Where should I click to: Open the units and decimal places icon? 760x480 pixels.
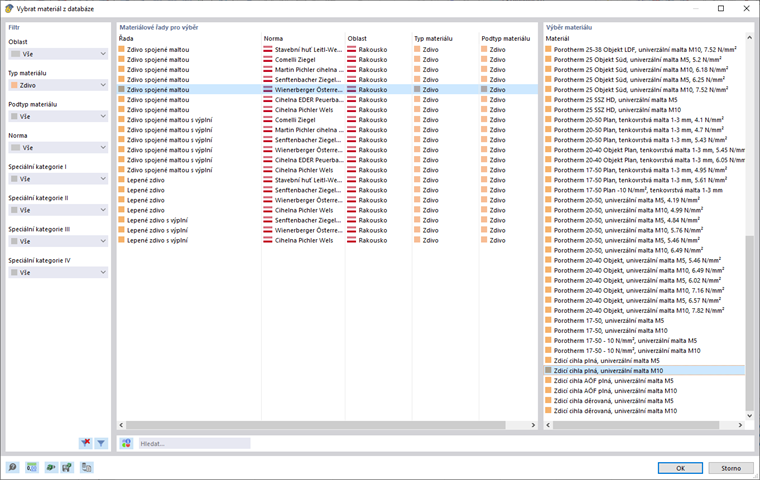pos(32,467)
